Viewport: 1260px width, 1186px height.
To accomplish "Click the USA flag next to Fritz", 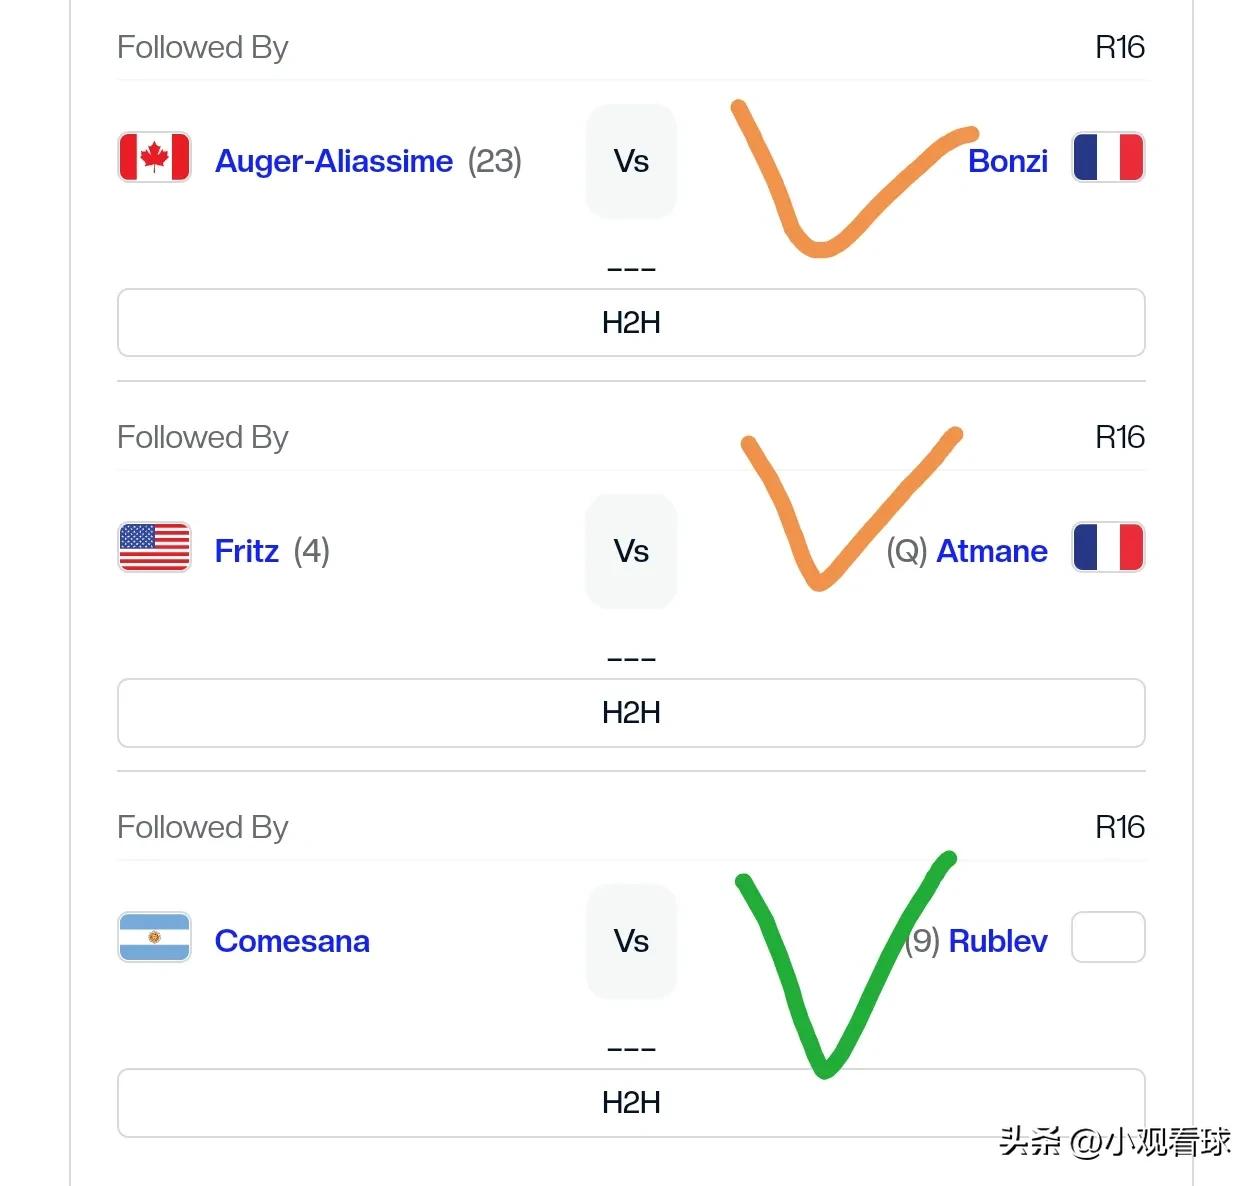I will coord(154,547).
